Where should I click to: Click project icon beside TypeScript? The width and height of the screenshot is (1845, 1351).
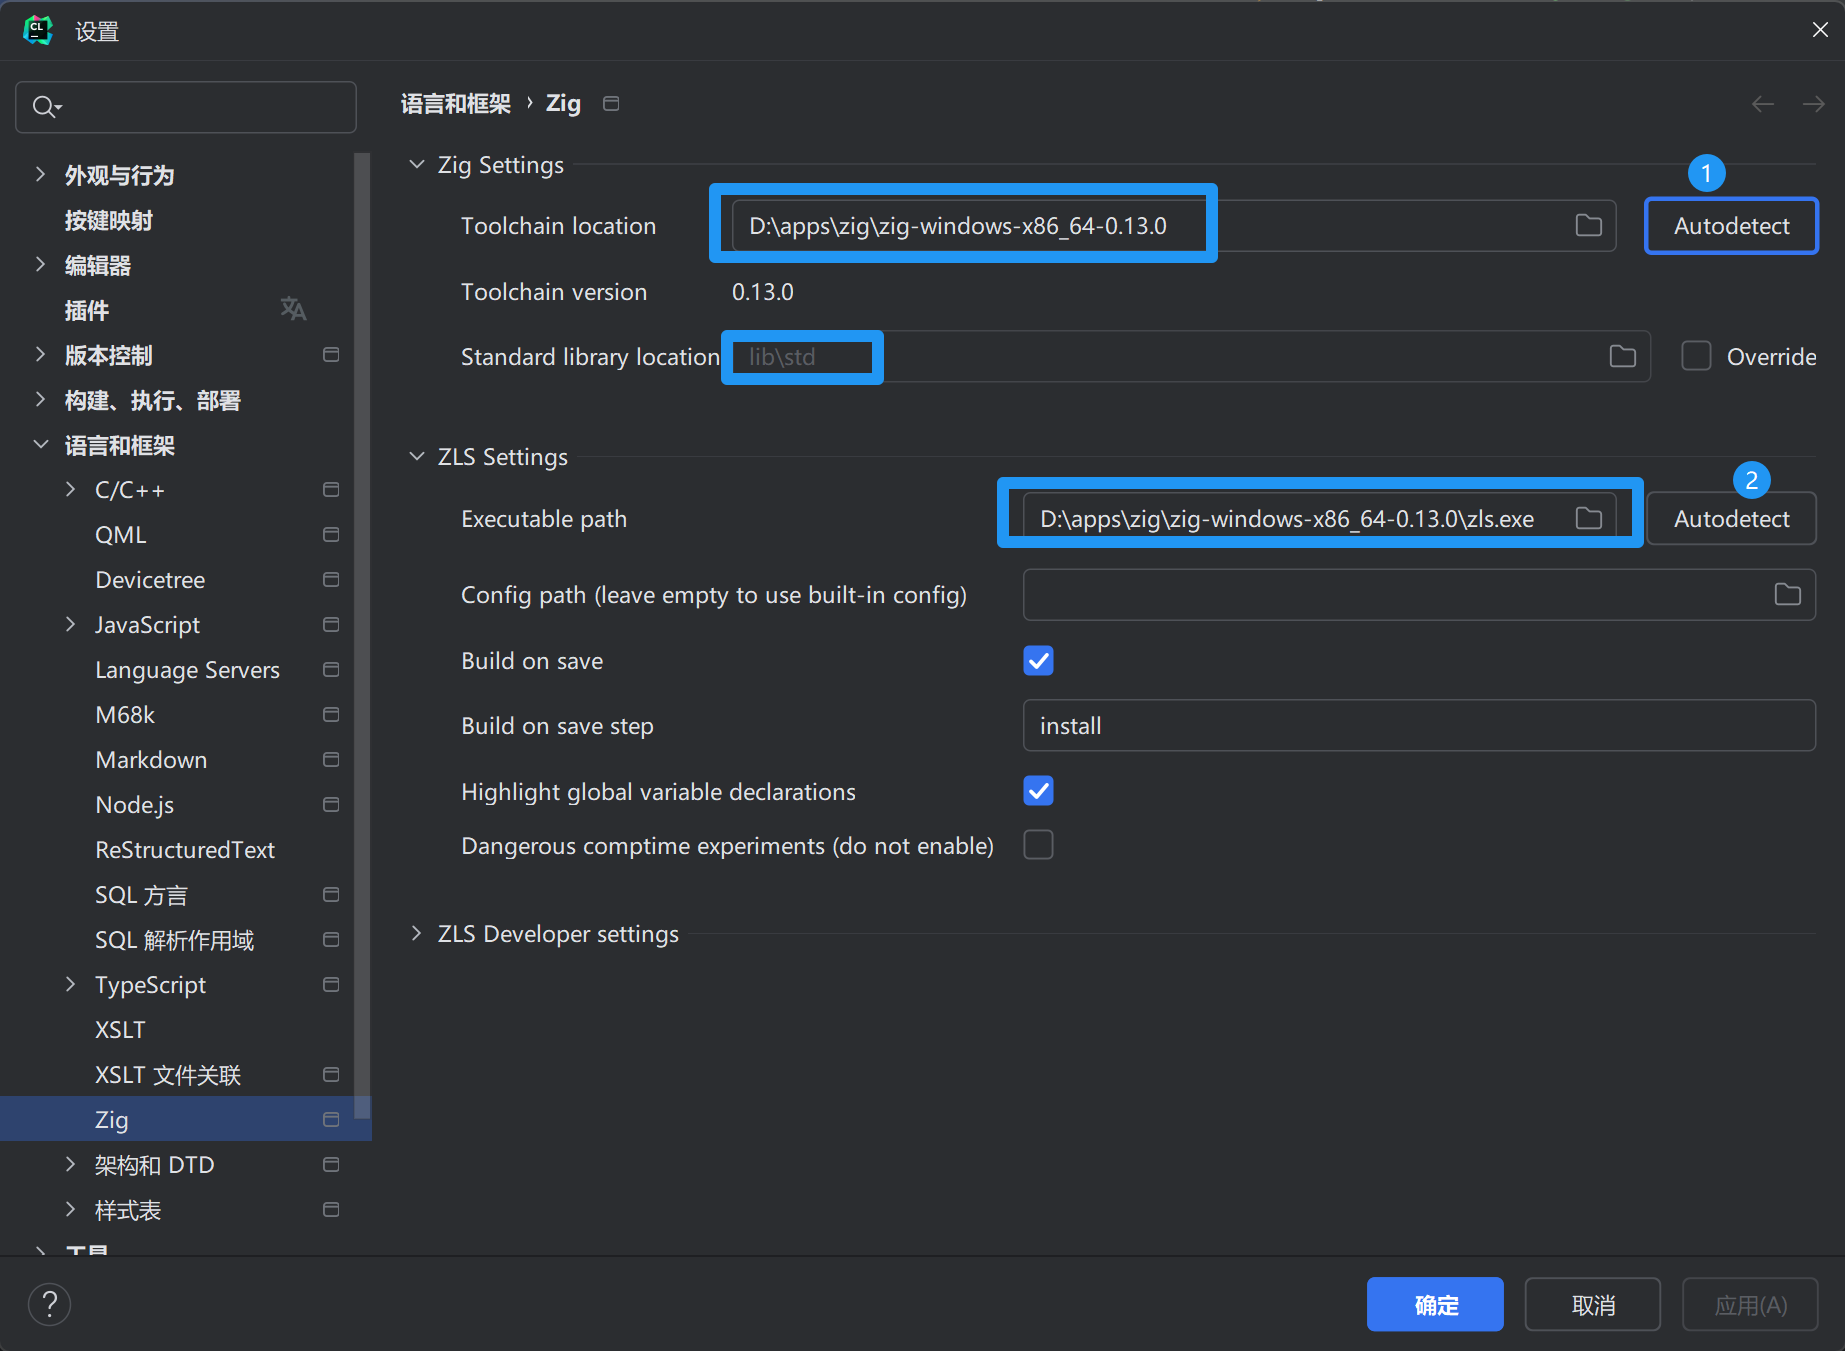pos(331,985)
